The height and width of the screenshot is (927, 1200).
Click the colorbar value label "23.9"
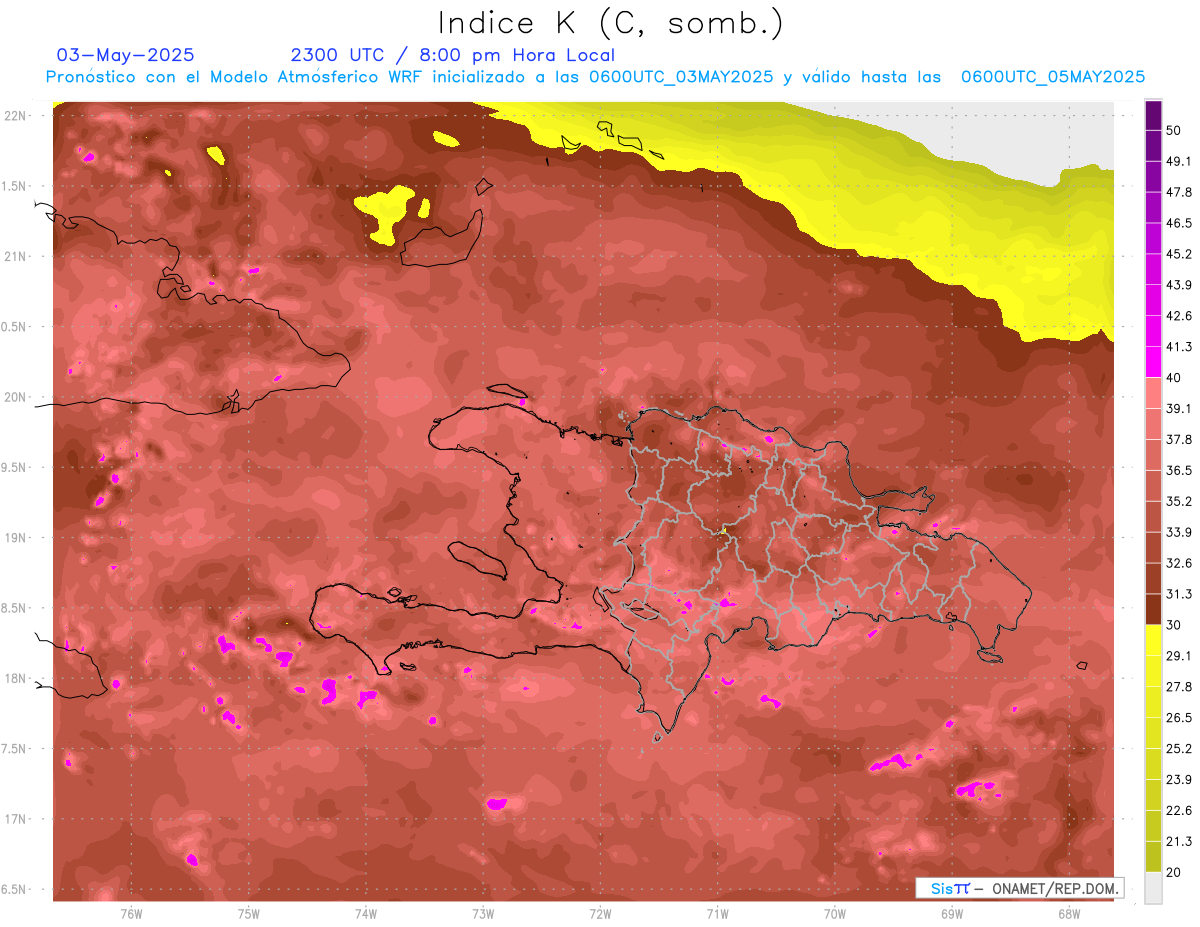point(1178,780)
